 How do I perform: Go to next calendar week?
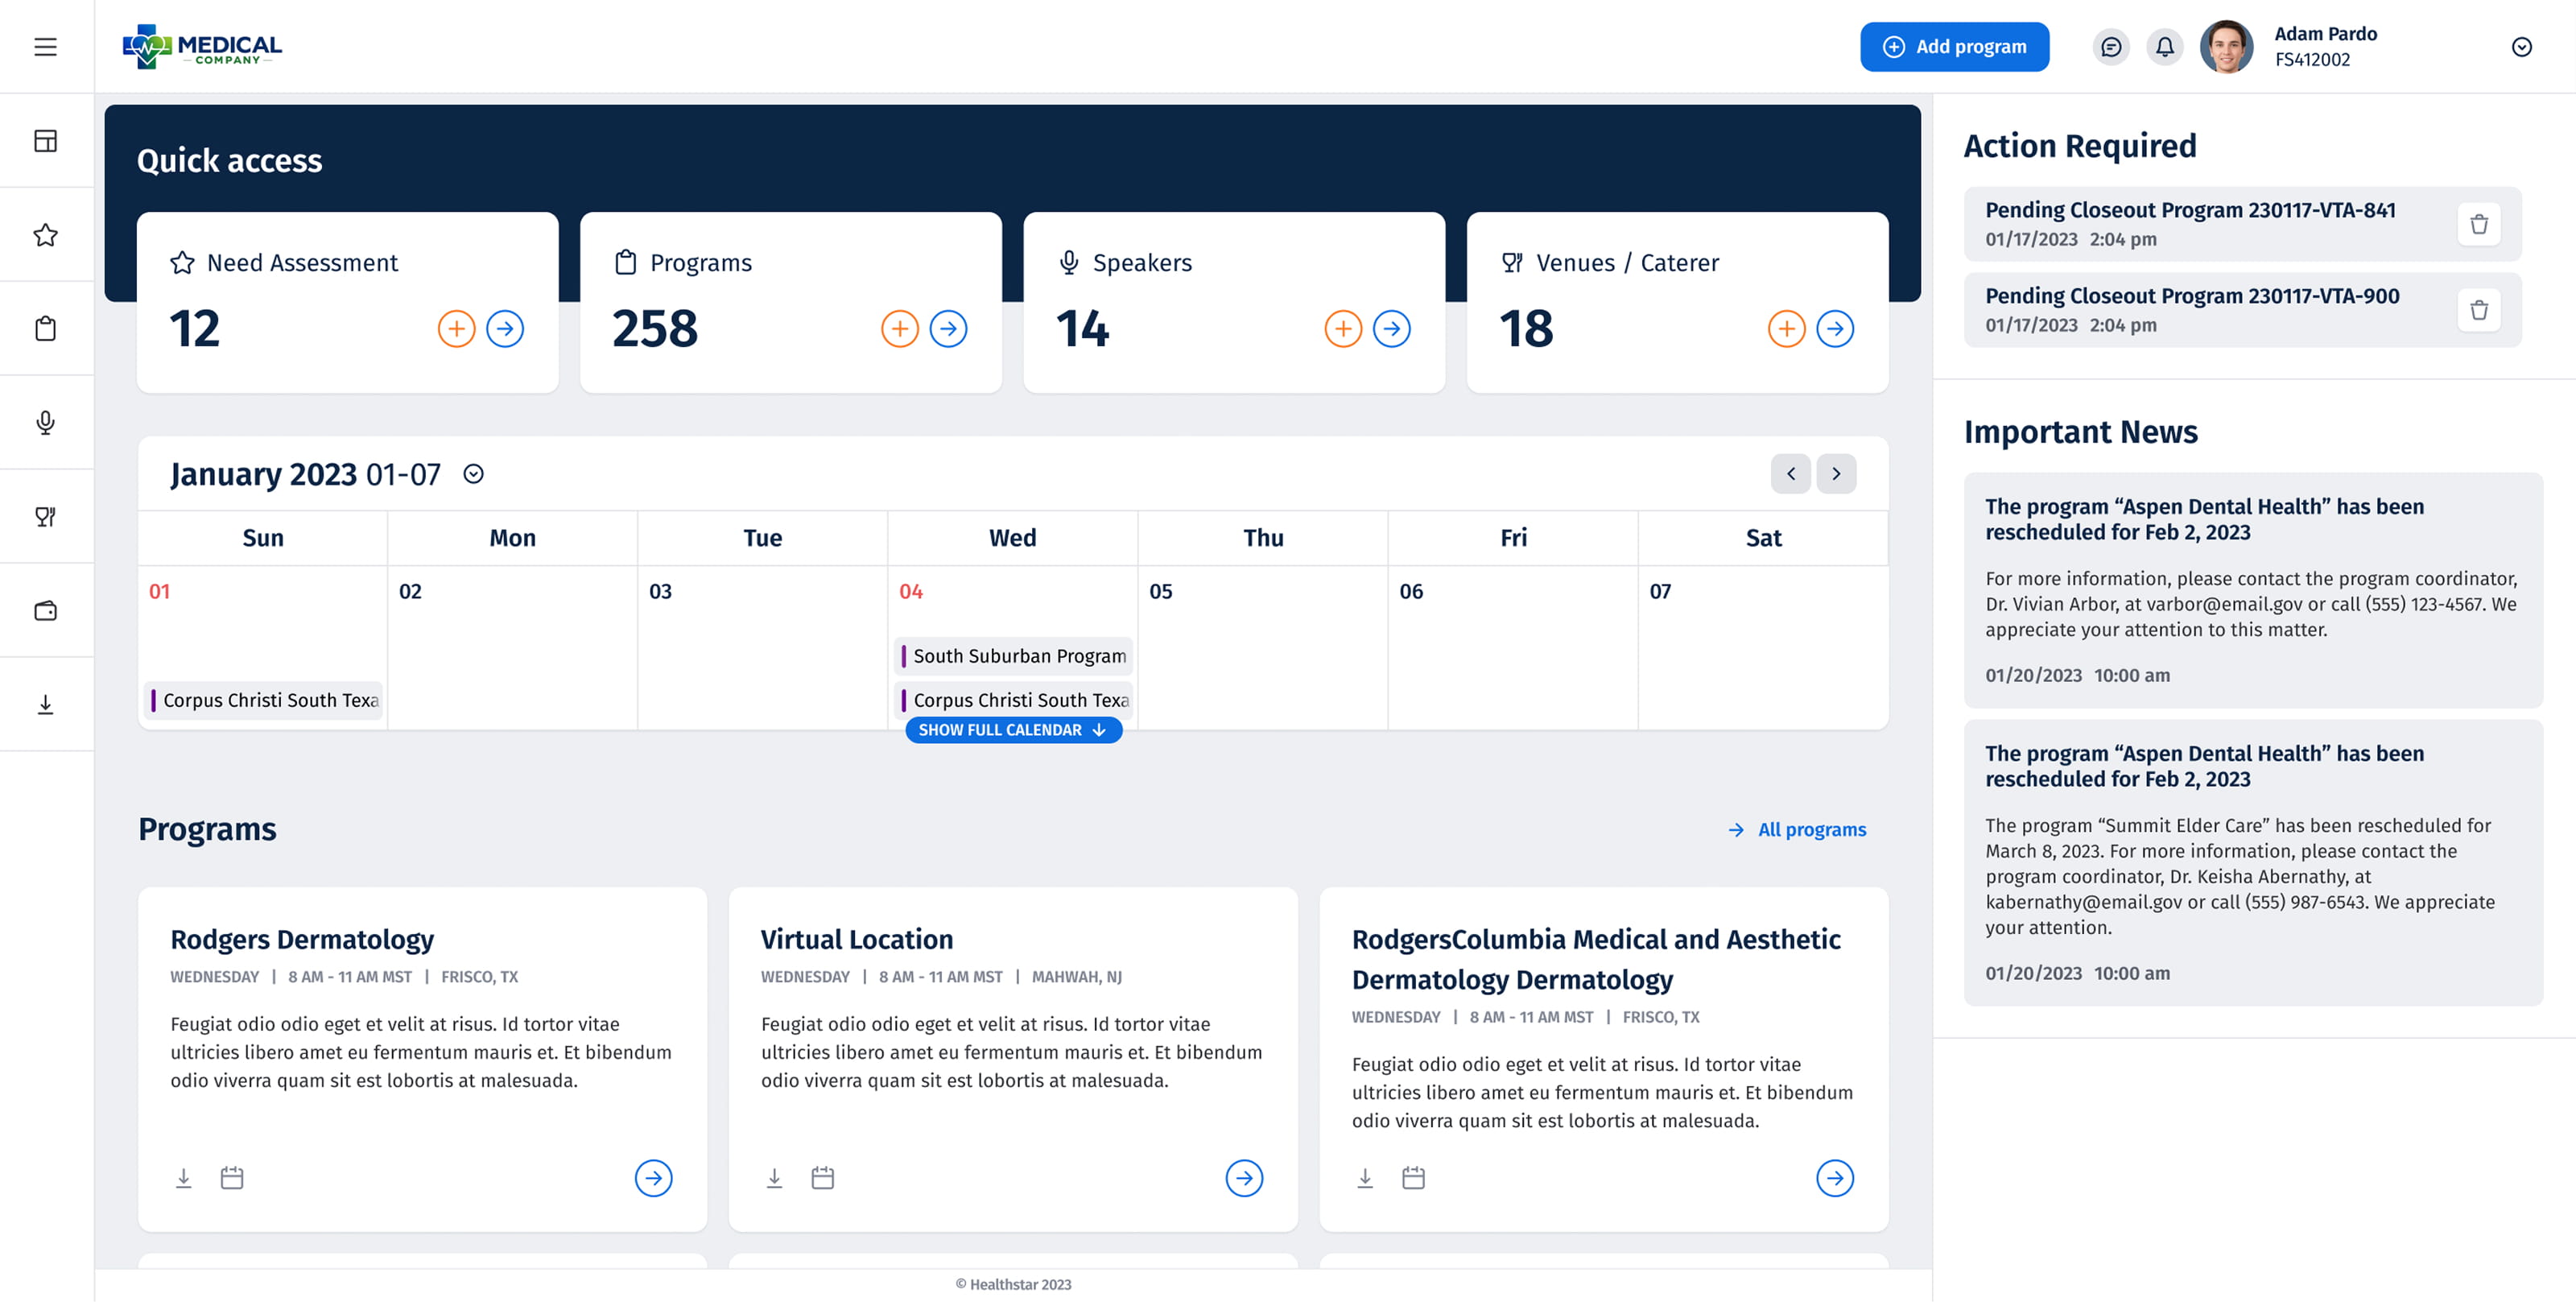coord(1836,474)
